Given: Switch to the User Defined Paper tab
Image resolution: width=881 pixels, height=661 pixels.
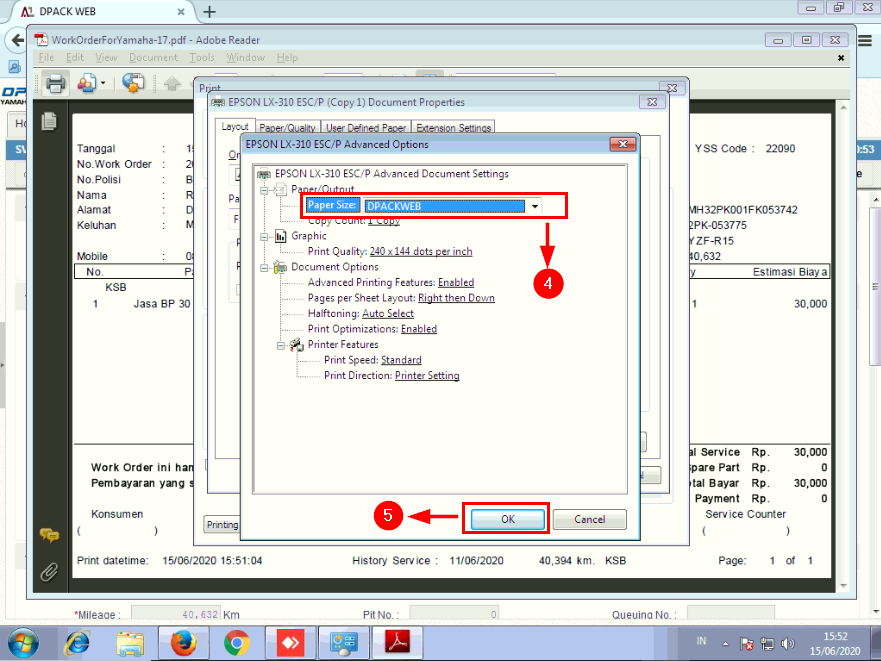Looking at the screenshot, I should coord(366,128).
